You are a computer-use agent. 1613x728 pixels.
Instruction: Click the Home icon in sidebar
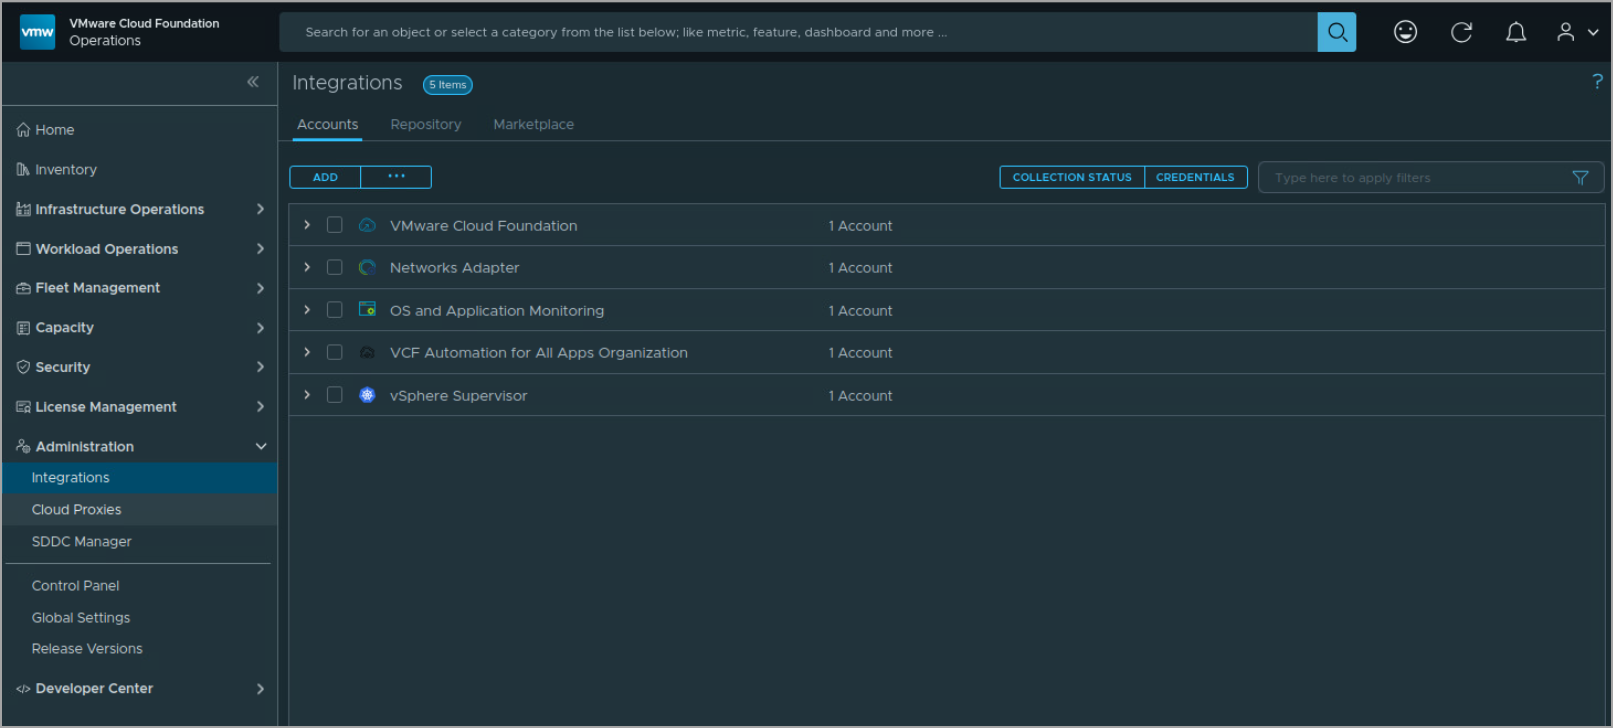coord(23,130)
